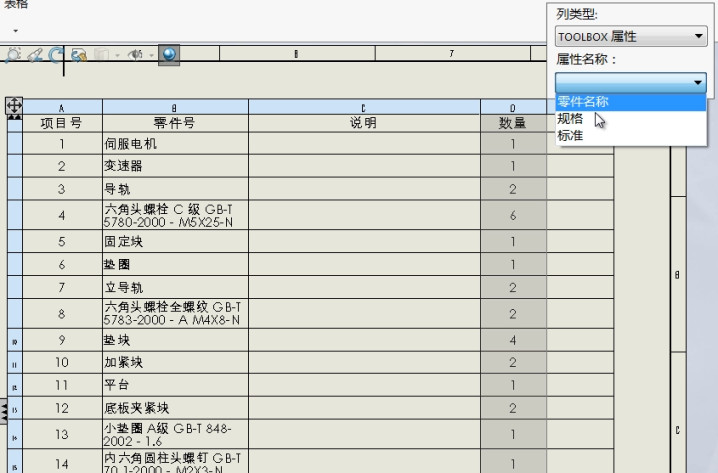Viewport: 718px width, 473px height.
Task: Select the 垫圈 part cell in row 6
Action: (175, 264)
